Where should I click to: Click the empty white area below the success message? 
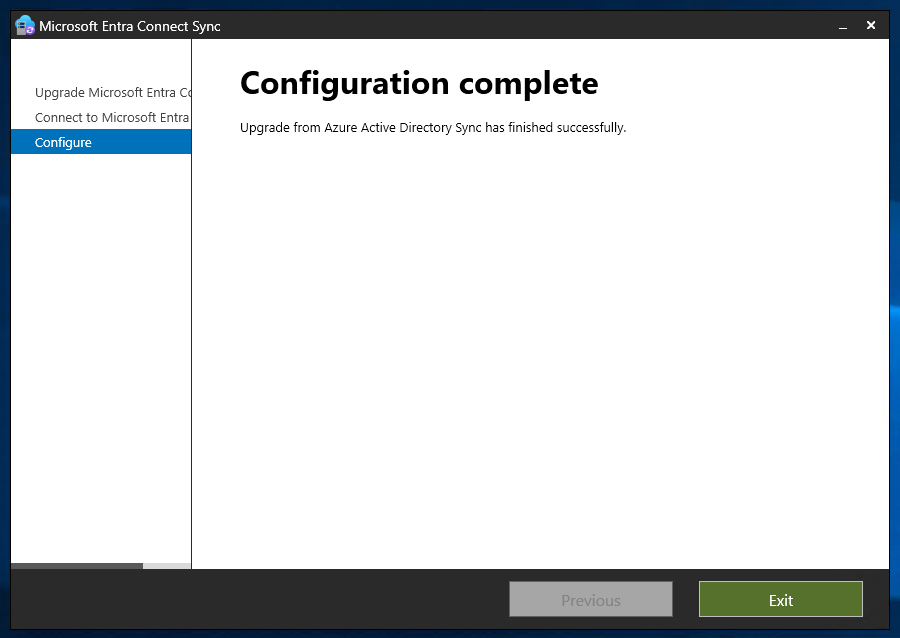[x=540, y=344]
